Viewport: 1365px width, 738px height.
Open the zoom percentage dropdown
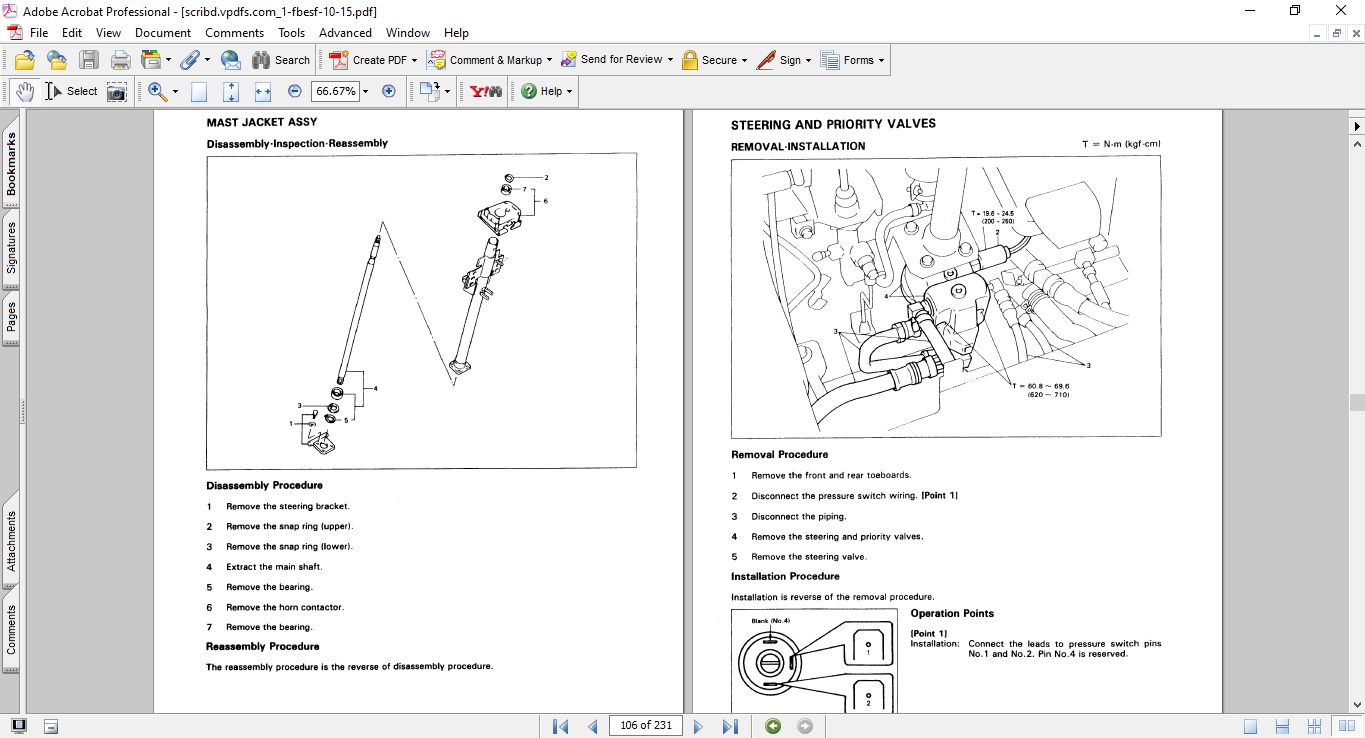tap(365, 91)
